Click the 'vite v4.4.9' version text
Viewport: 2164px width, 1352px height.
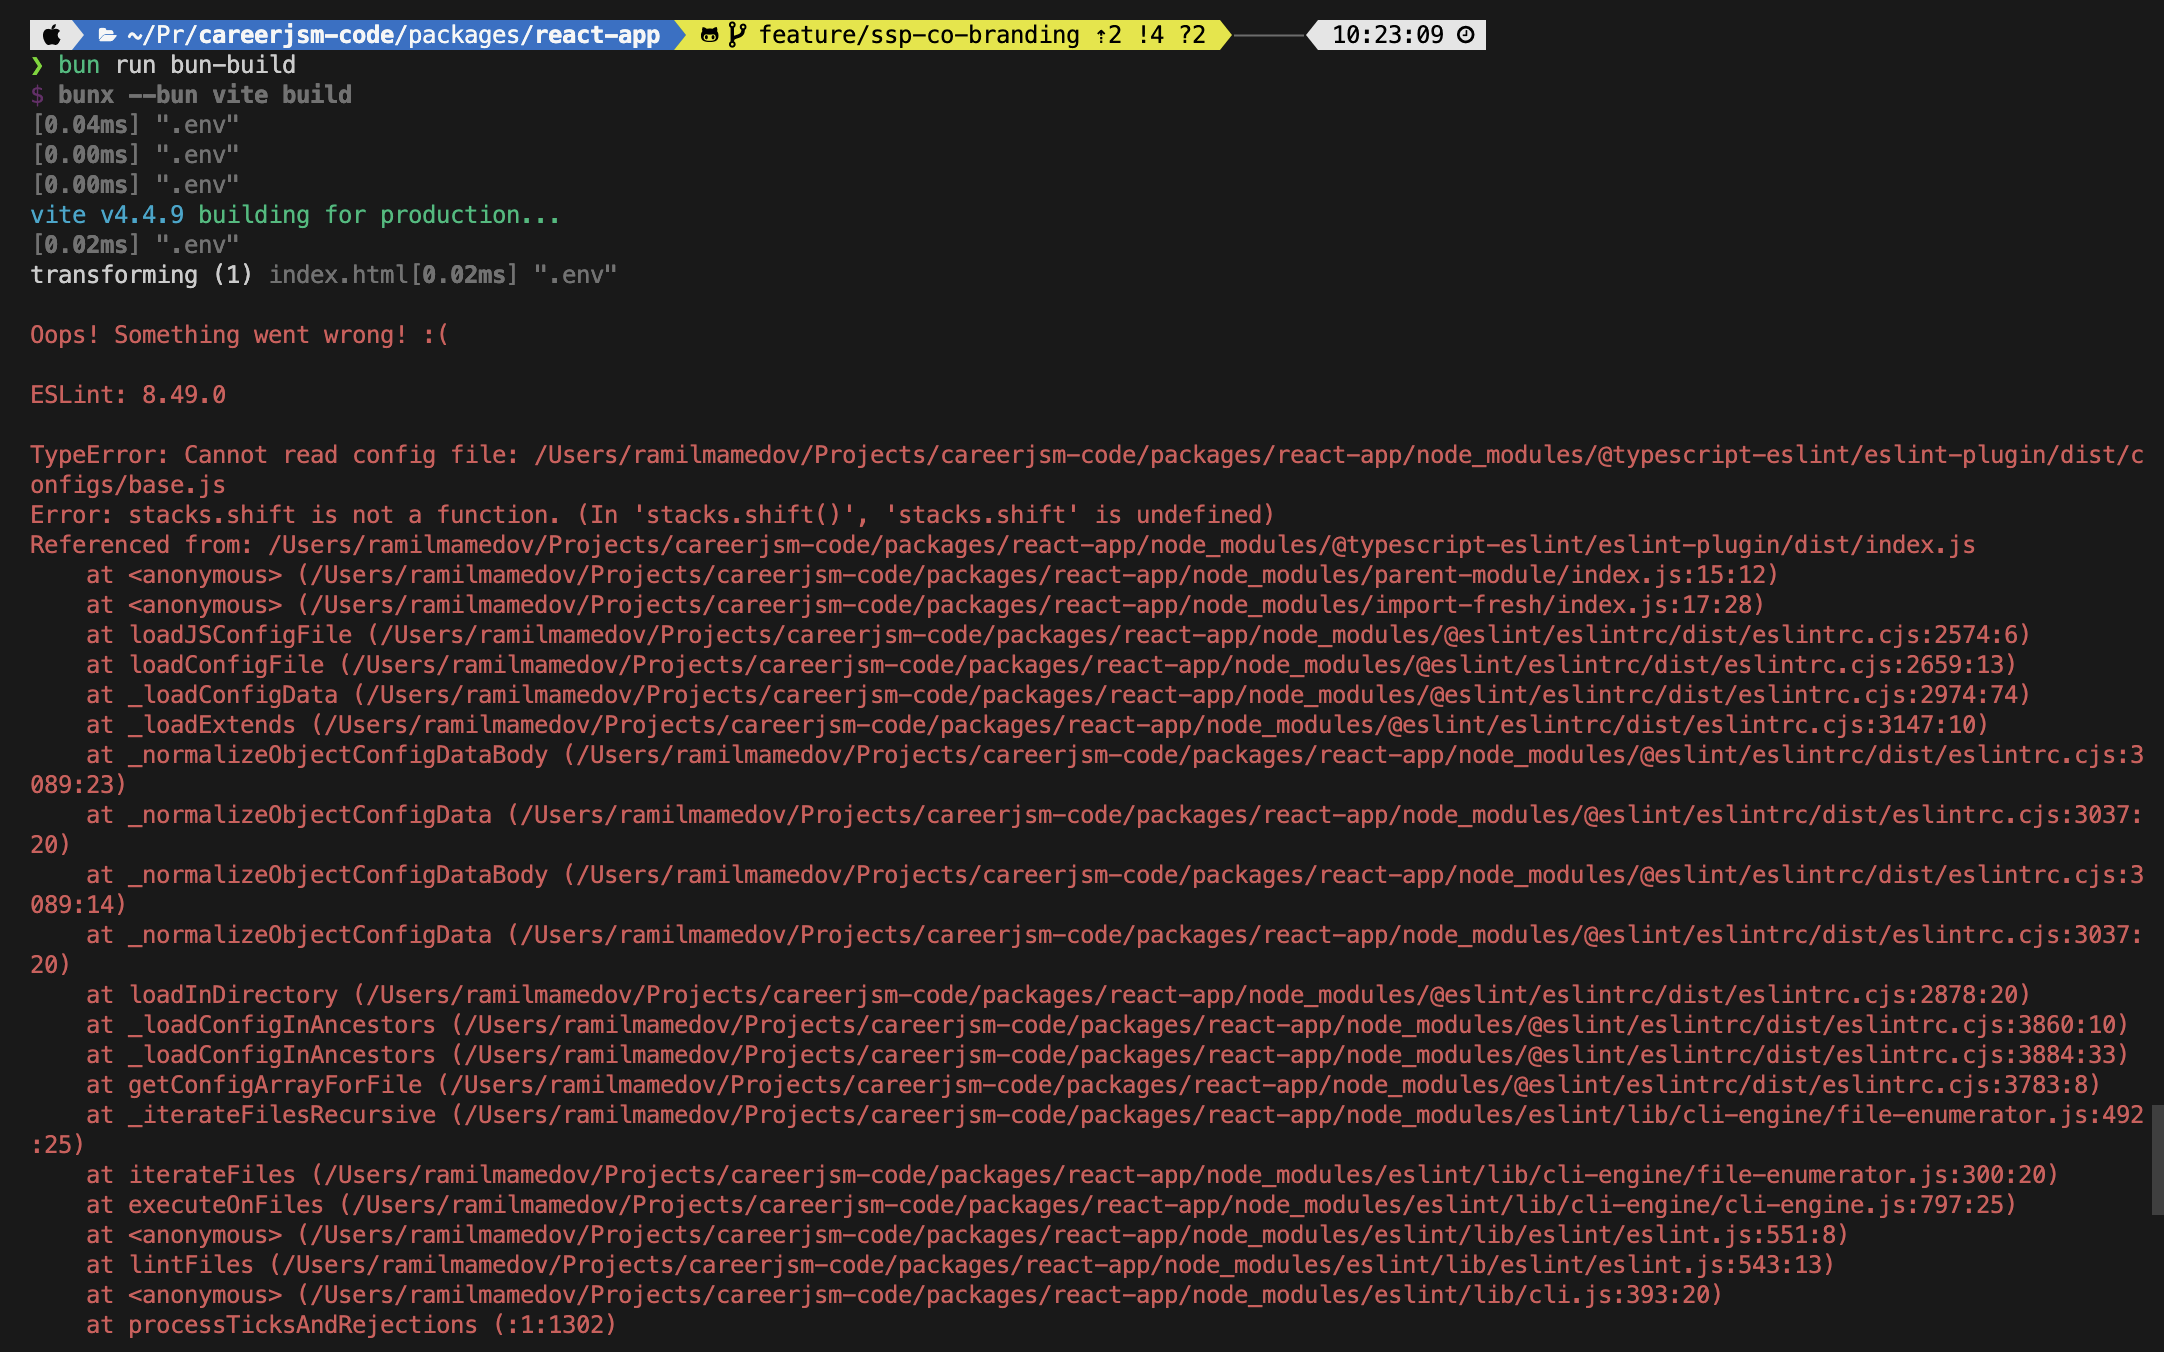(x=107, y=215)
